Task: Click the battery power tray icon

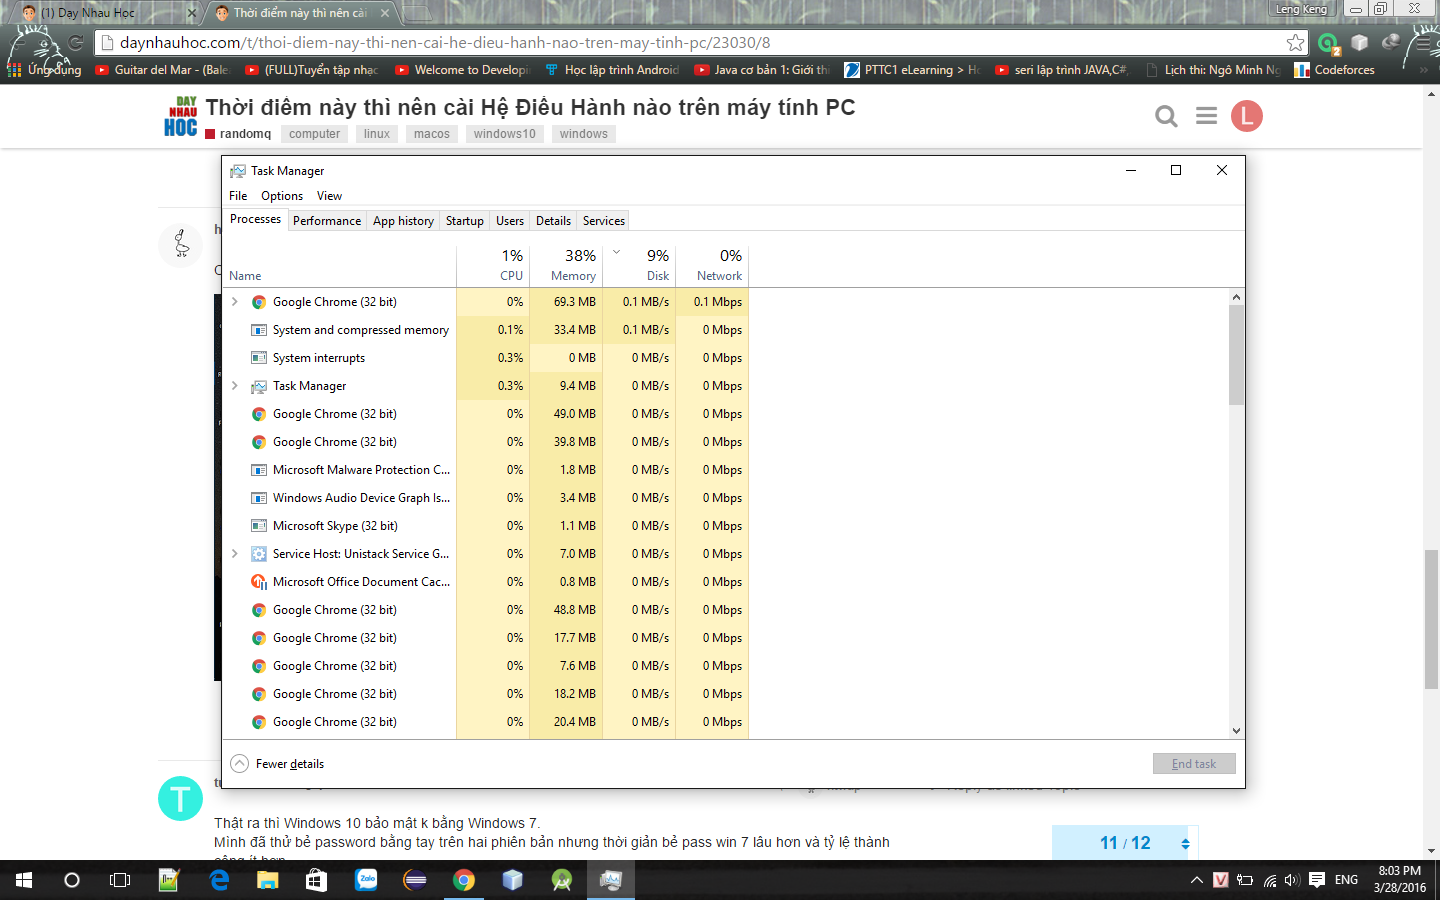Action: 1245,880
